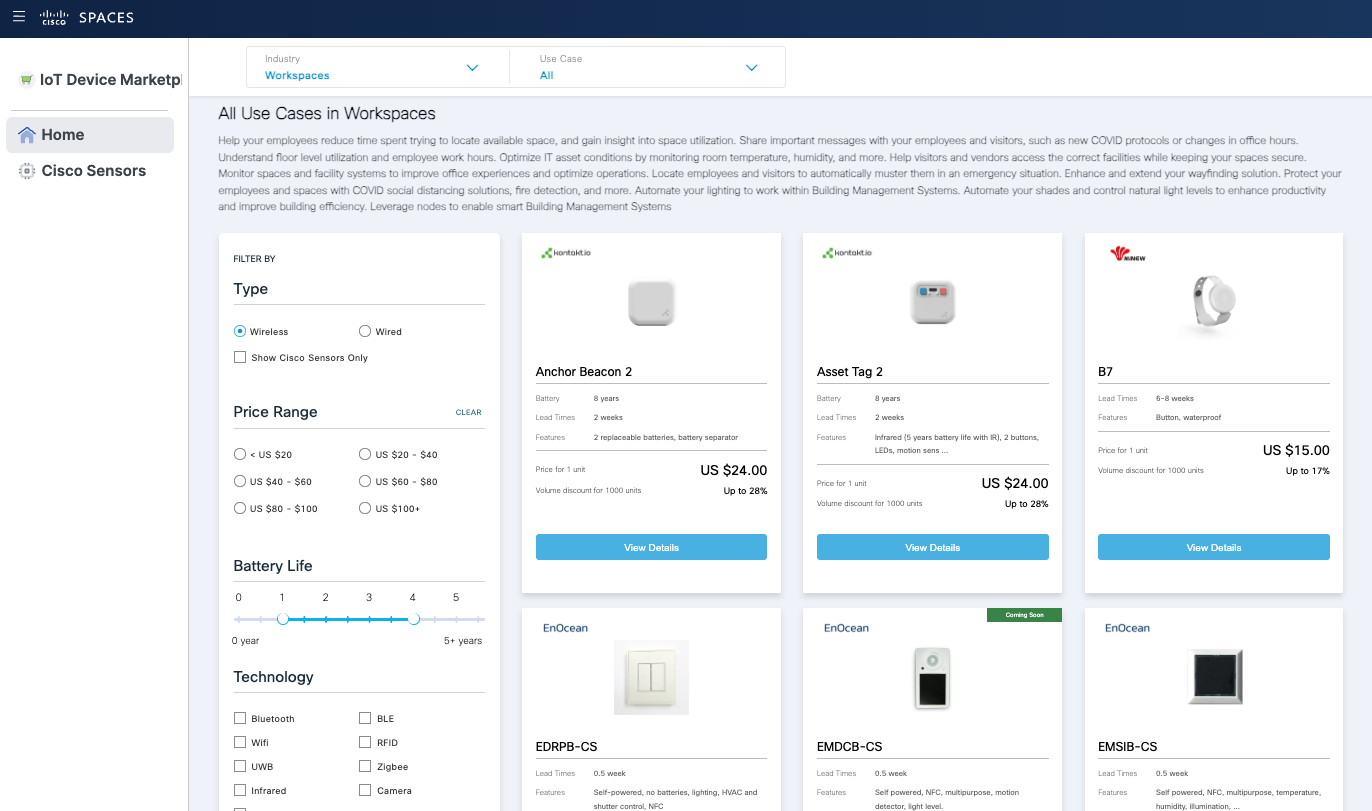Select the US $40 - $60 price range
Viewport: 1372px width, 811px height.
240,481
